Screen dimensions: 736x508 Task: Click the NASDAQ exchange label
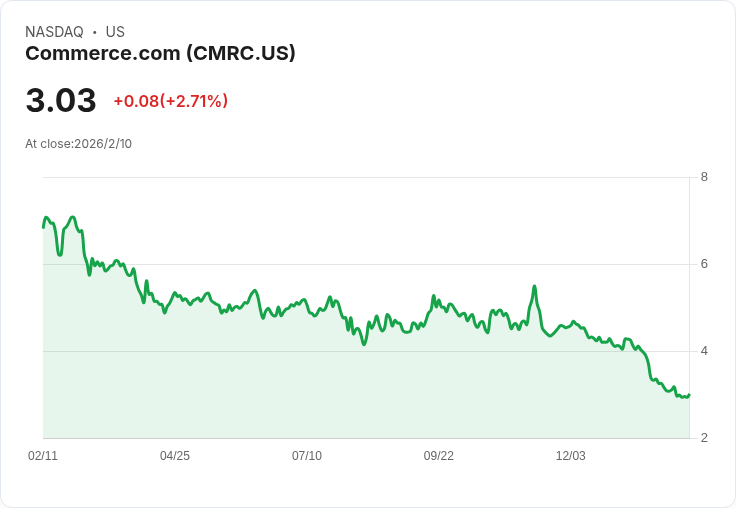(54, 32)
